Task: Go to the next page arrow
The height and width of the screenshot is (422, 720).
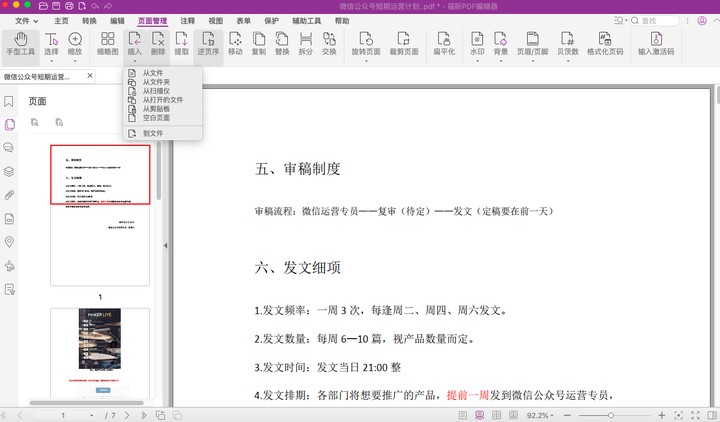Action: click(x=127, y=415)
